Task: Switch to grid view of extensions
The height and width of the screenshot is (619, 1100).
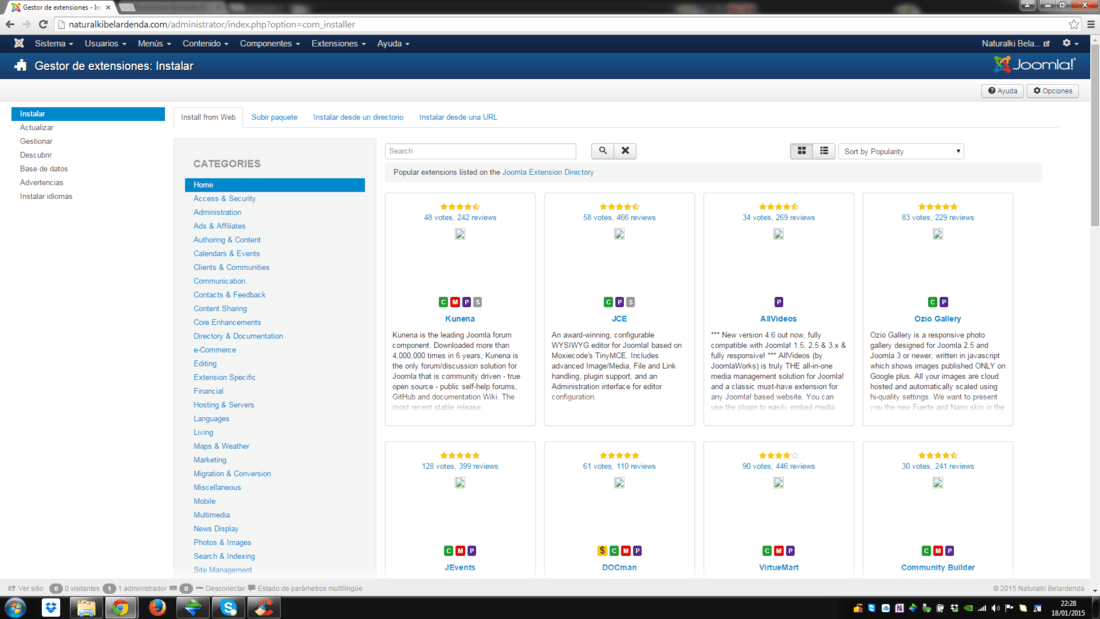Action: 802,151
